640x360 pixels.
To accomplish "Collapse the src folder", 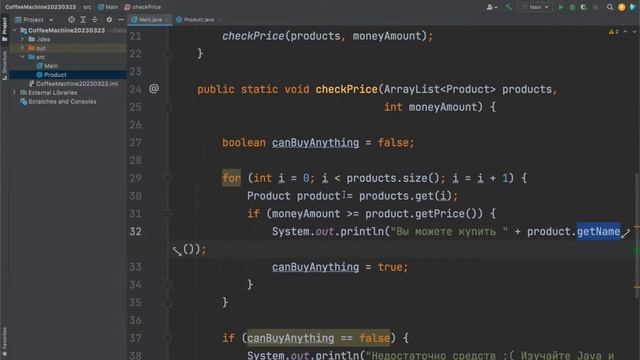I will coord(22,57).
